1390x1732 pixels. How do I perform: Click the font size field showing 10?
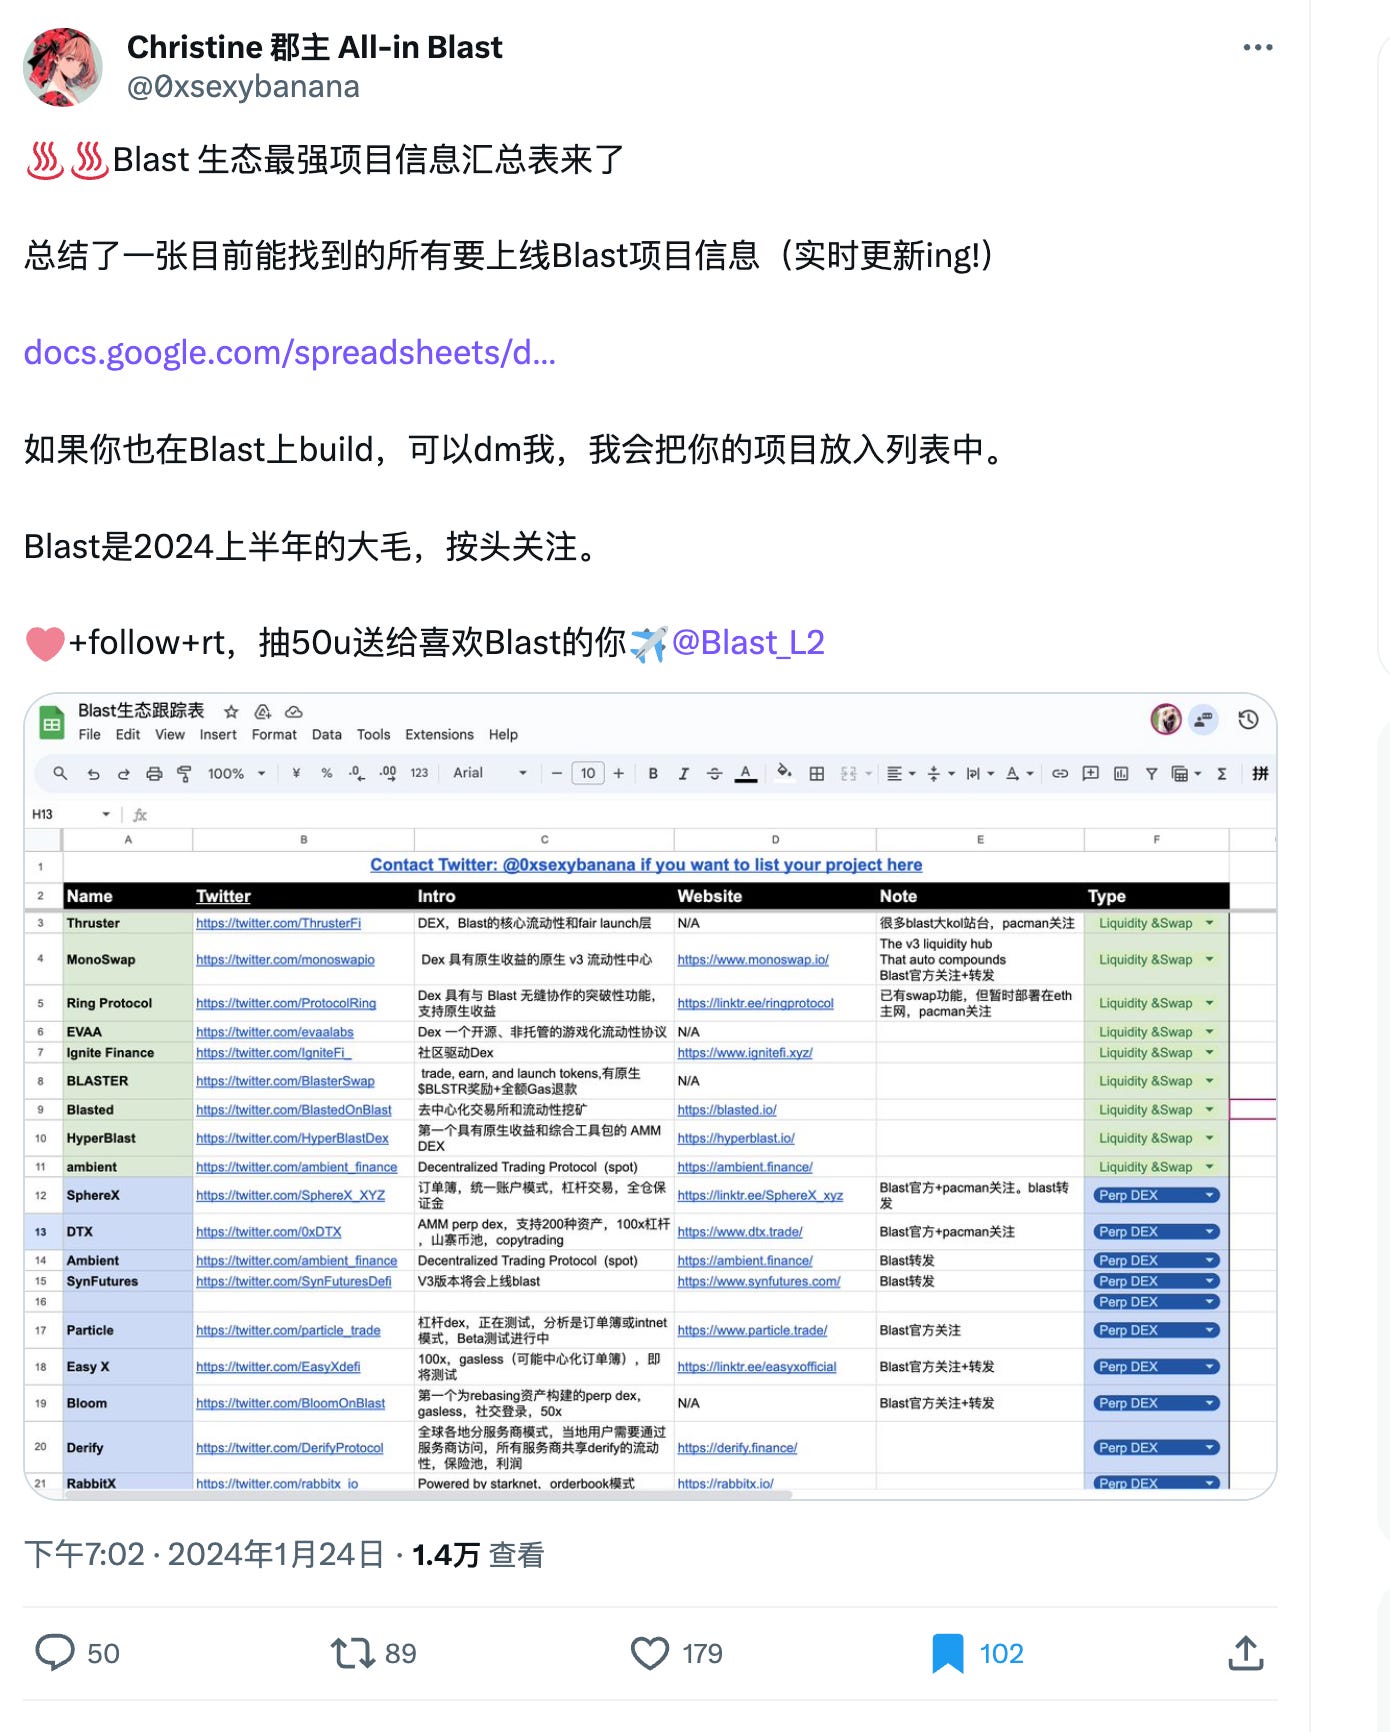point(588,773)
